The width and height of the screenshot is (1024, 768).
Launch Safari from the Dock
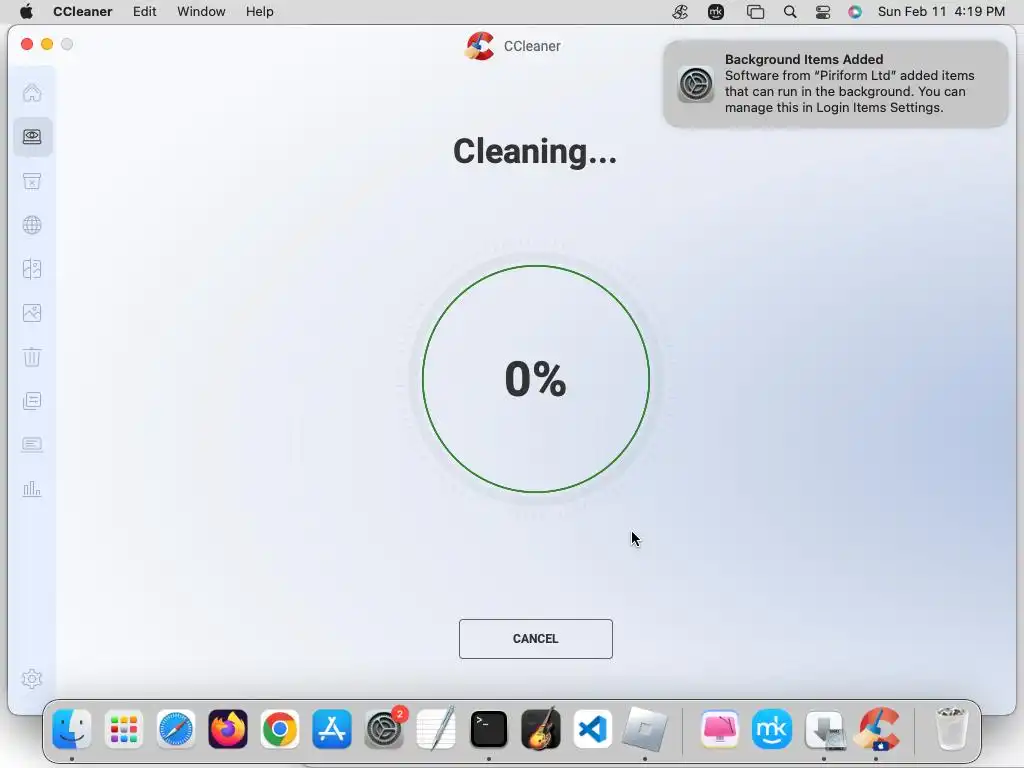(x=176, y=729)
